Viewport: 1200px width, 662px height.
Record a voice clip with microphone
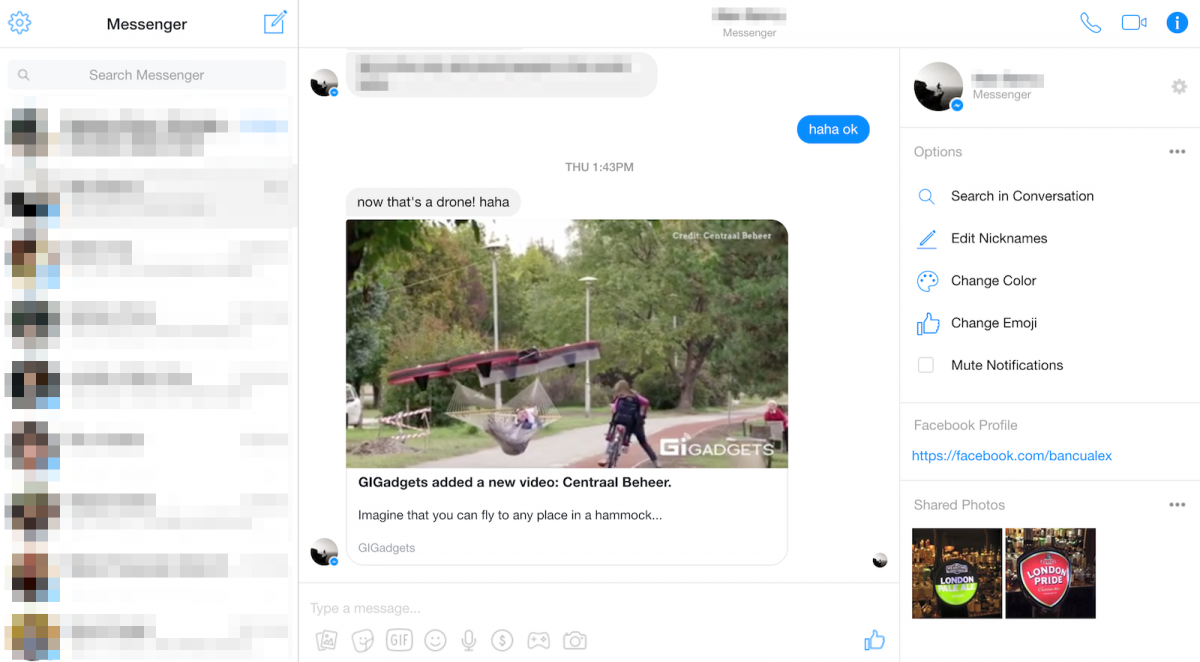(x=468, y=640)
